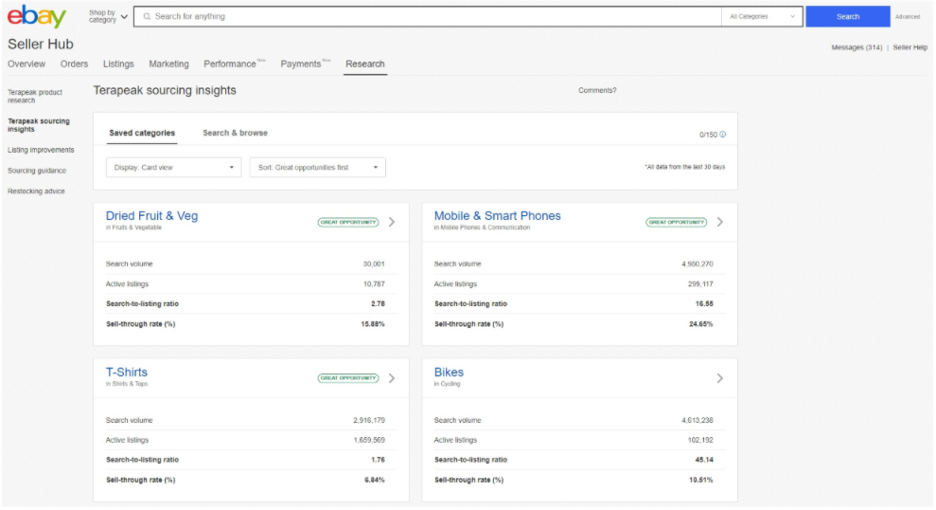Go to Overview tab

(26, 64)
